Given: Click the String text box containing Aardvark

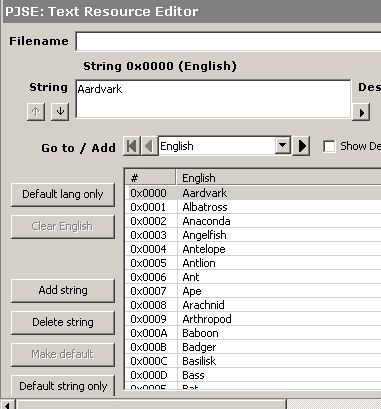Looking at the screenshot, I should tap(213, 99).
